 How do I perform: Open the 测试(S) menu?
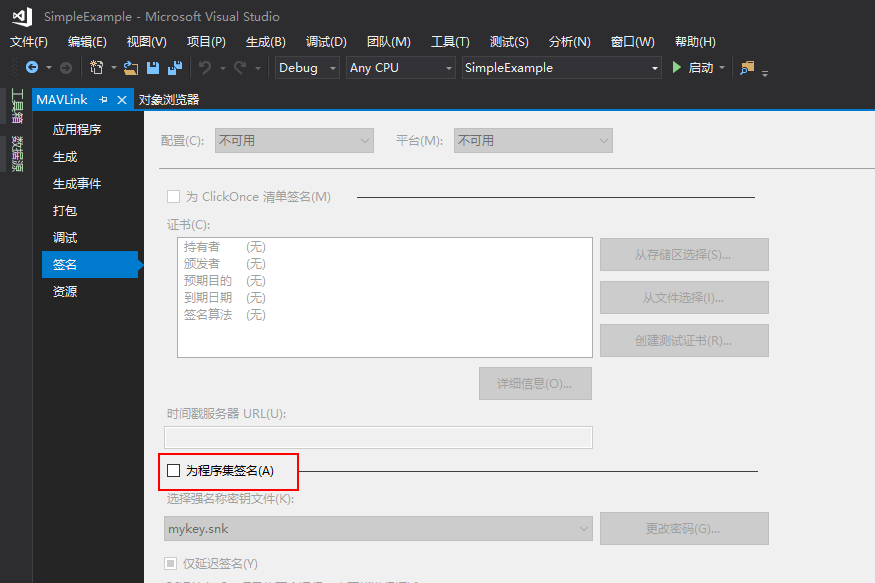[509, 42]
